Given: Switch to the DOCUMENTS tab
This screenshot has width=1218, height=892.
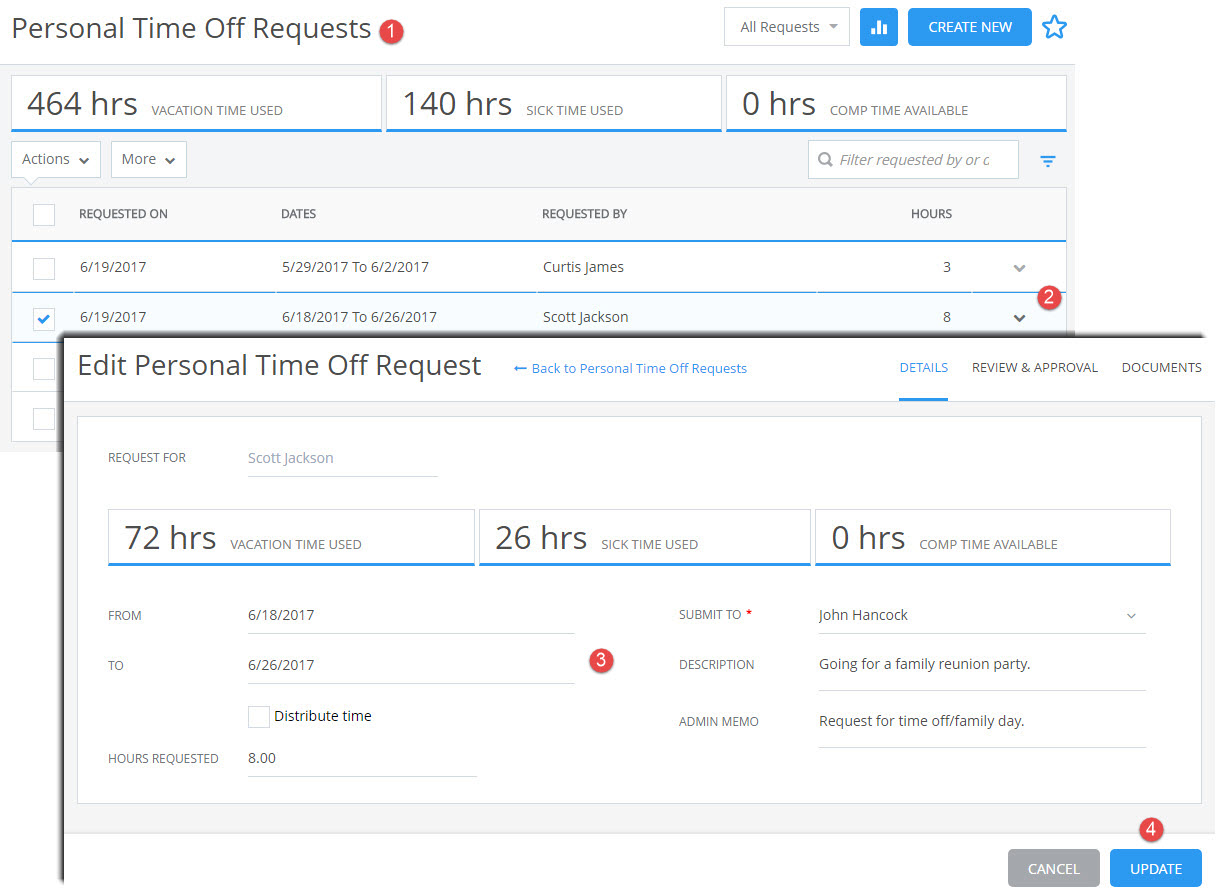Looking at the screenshot, I should point(1162,367).
